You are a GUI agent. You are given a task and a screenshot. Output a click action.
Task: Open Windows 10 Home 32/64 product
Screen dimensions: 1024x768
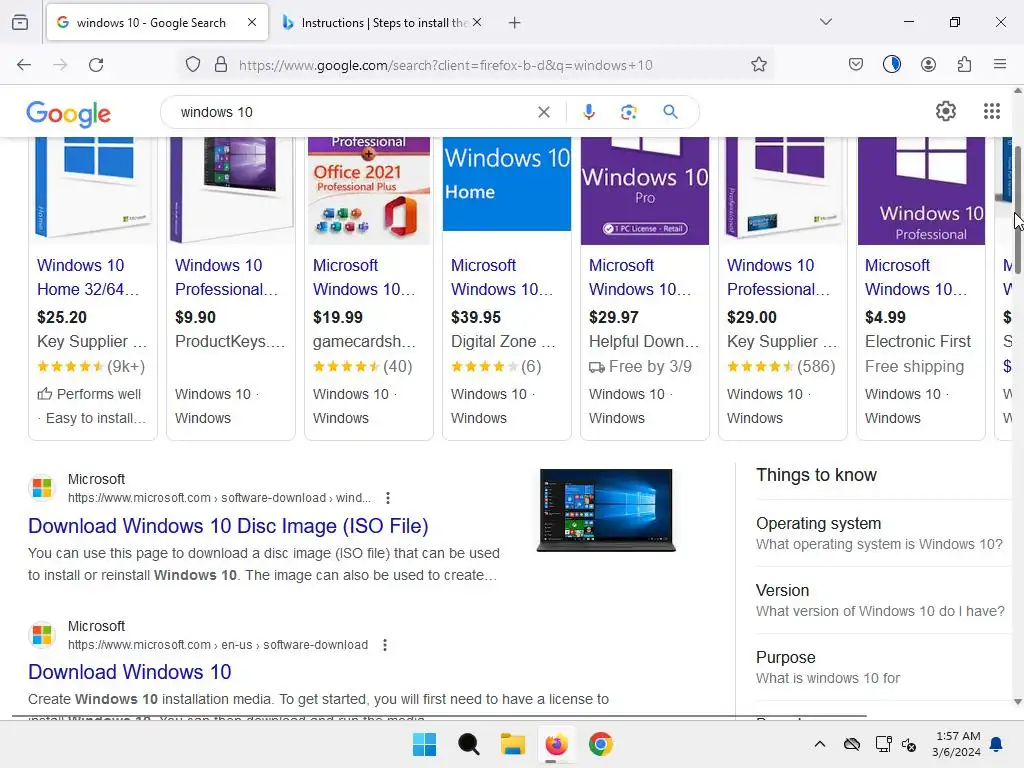coord(88,278)
